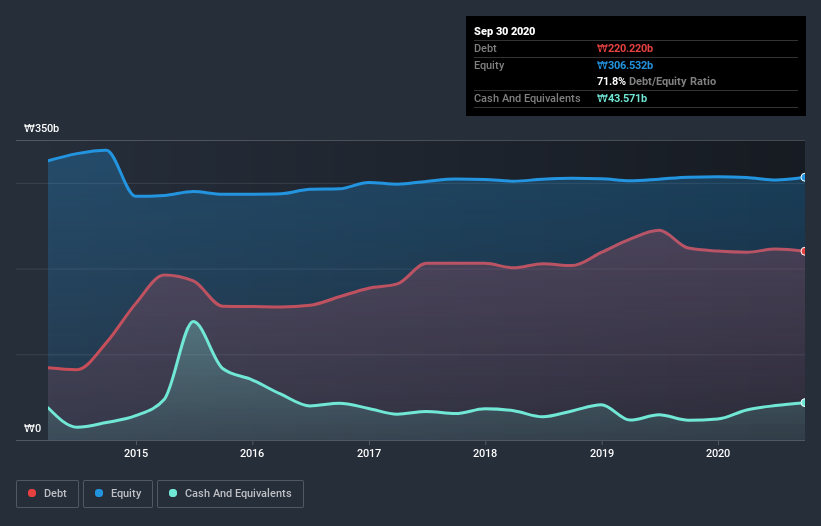Click the 71.8% Debt/Equity Ratio text
This screenshot has width=821, height=526.
tap(657, 81)
